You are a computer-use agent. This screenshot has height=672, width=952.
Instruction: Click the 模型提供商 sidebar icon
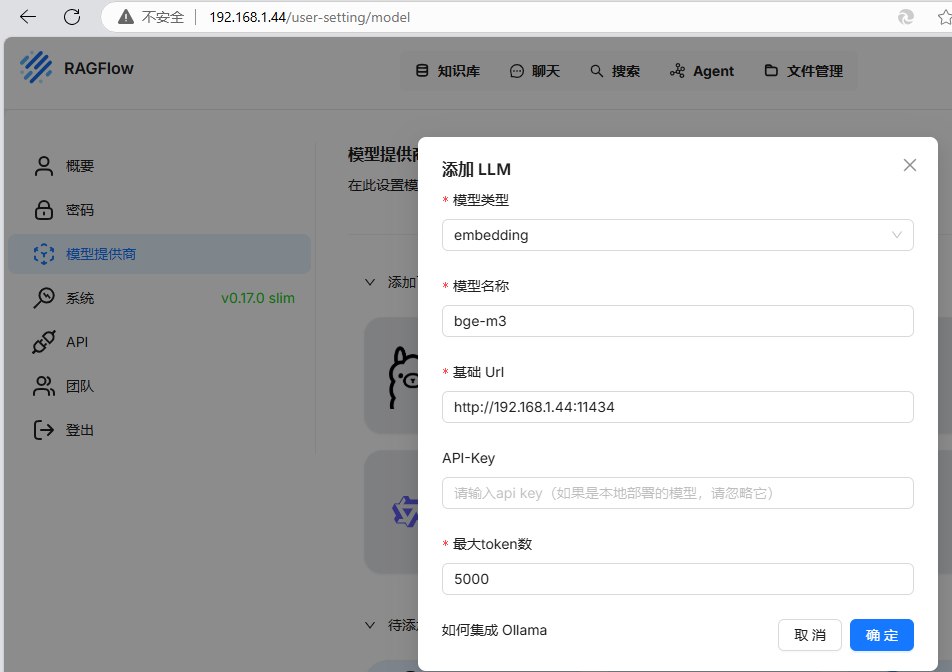point(43,253)
